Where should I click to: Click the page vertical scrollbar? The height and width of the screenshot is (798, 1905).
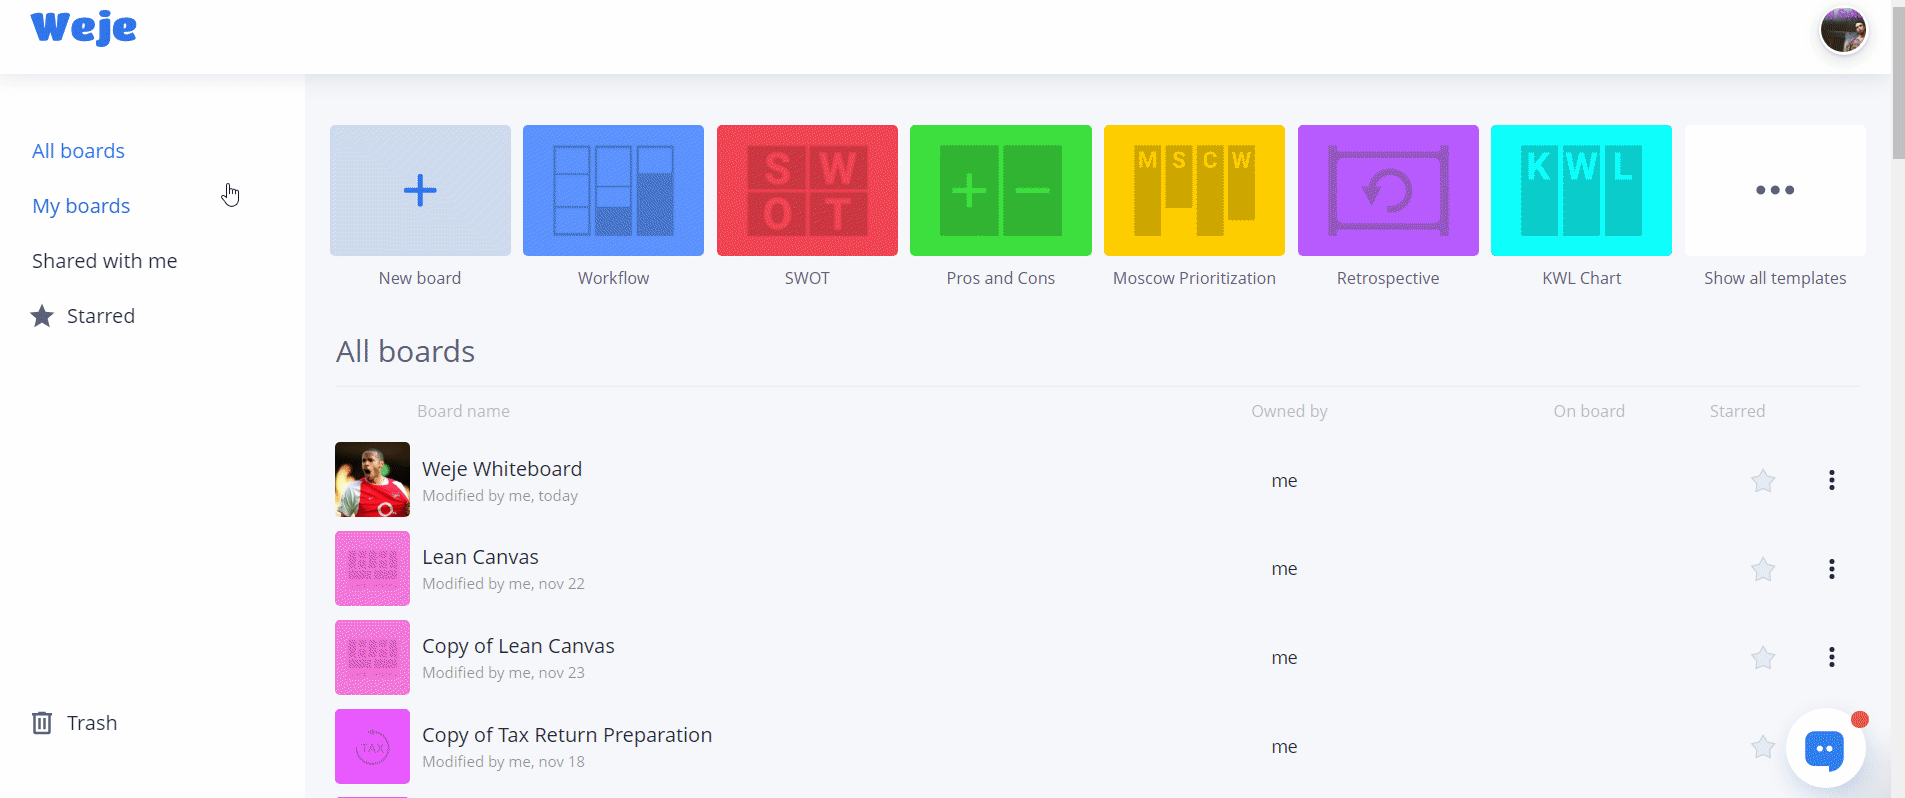coord(1898,82)
